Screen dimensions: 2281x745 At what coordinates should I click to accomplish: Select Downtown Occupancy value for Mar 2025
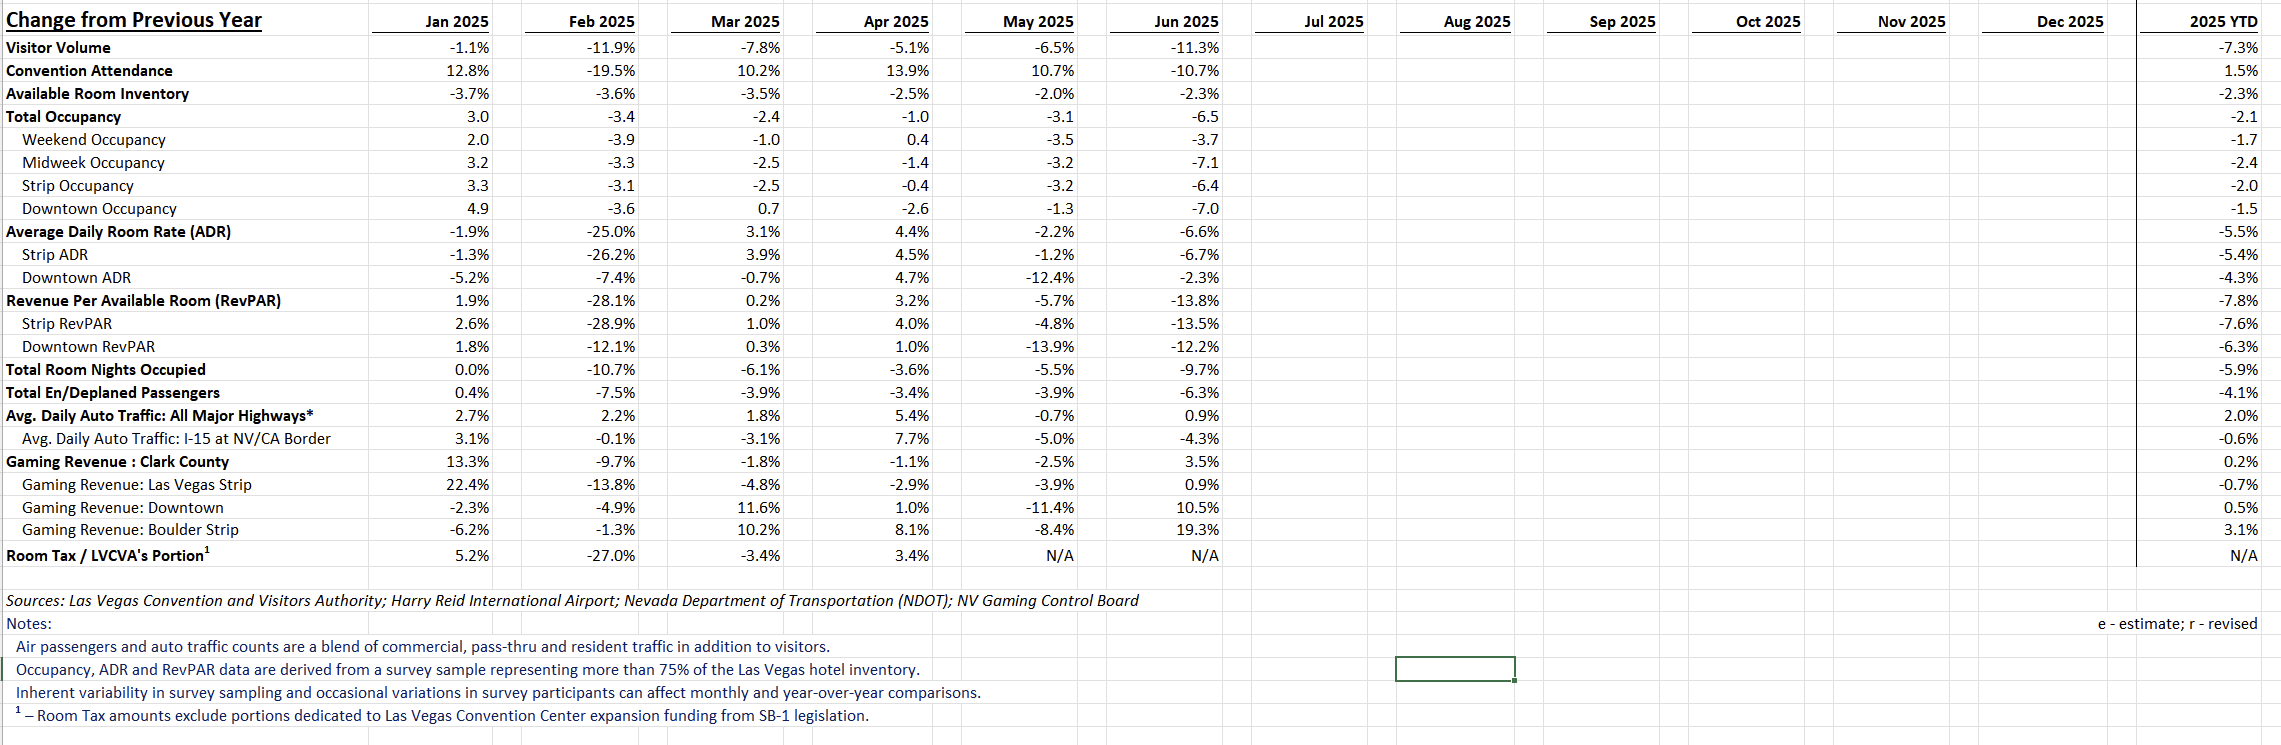click(768, 208)
